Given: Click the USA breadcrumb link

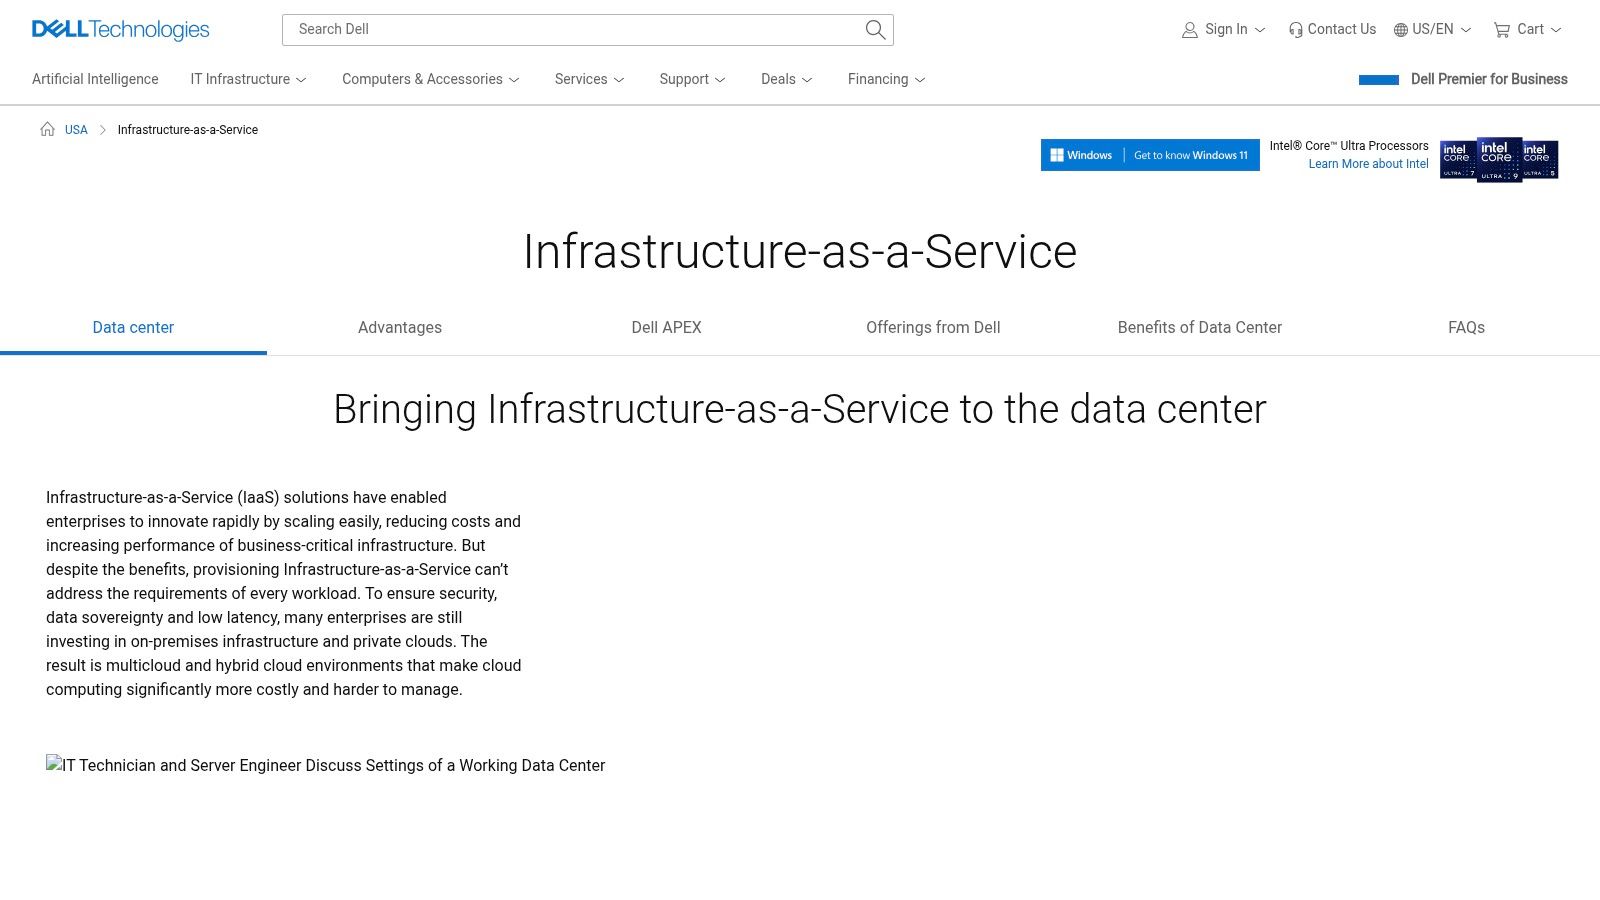Looking at the screenshot, I should coord(75,129).
